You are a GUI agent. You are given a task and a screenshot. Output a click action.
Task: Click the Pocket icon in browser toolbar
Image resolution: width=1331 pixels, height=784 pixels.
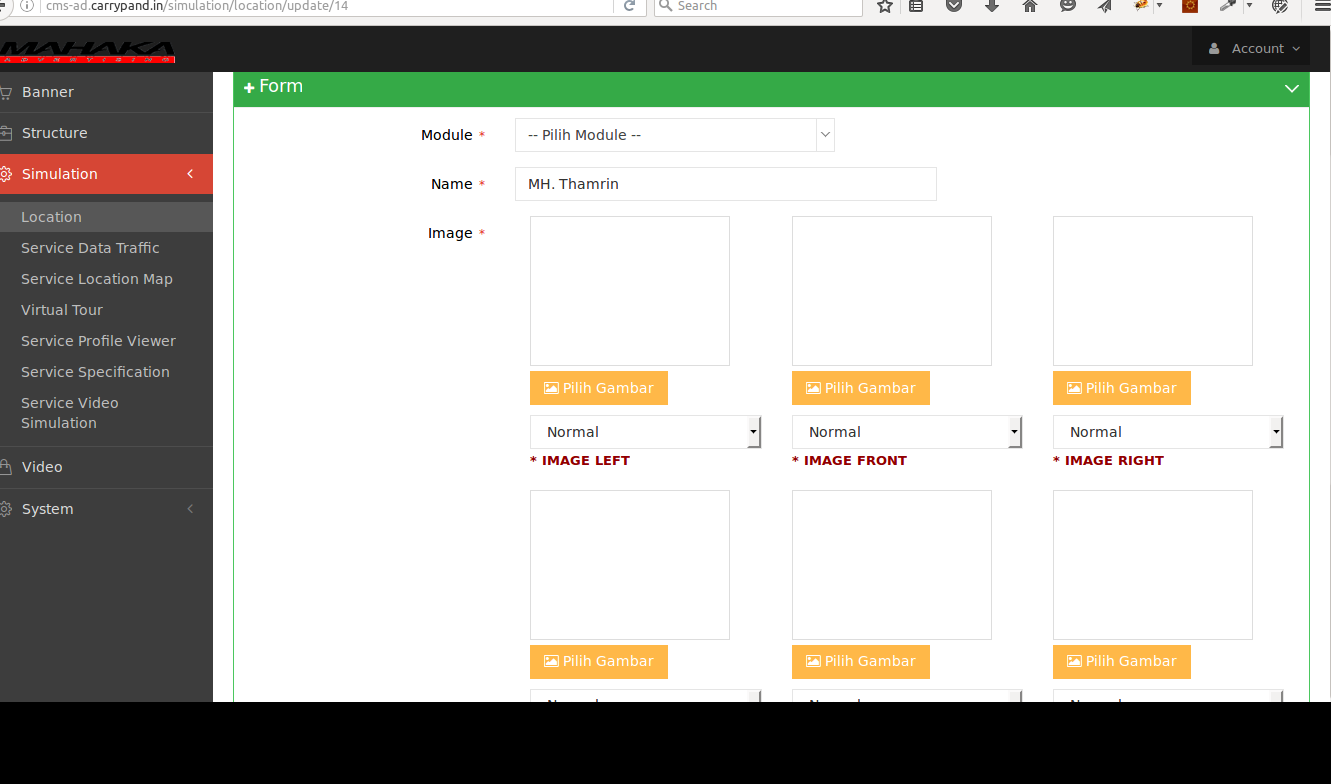click(x=954, y=6)
